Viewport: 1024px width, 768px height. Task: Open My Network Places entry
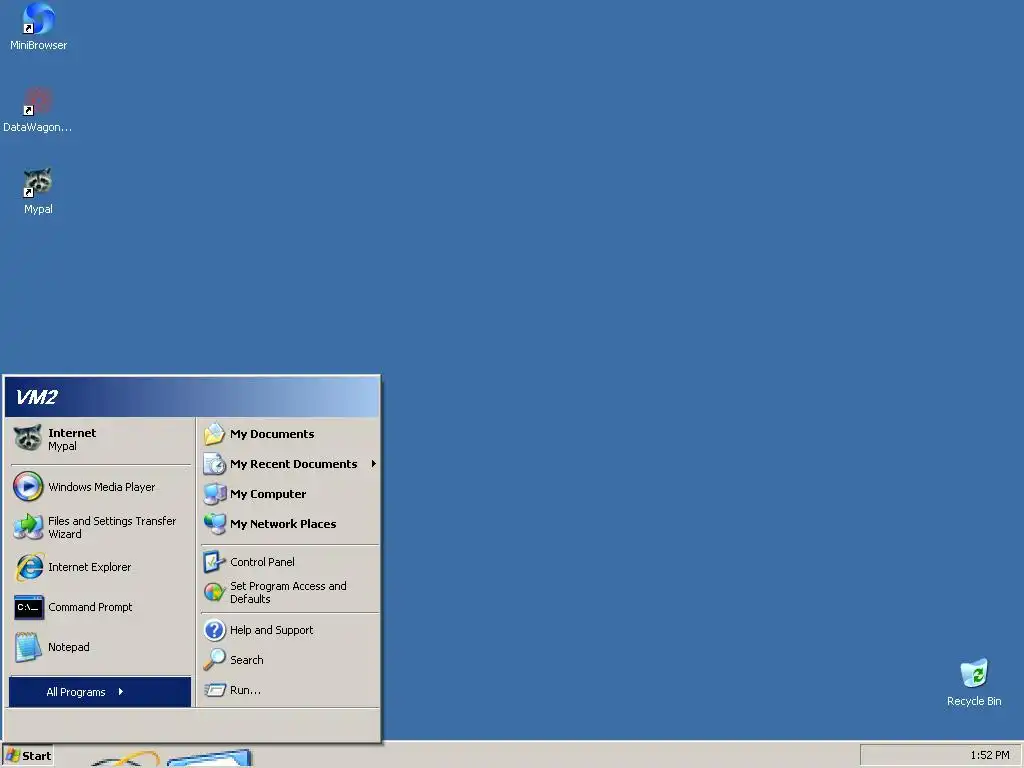click(290, 524)
